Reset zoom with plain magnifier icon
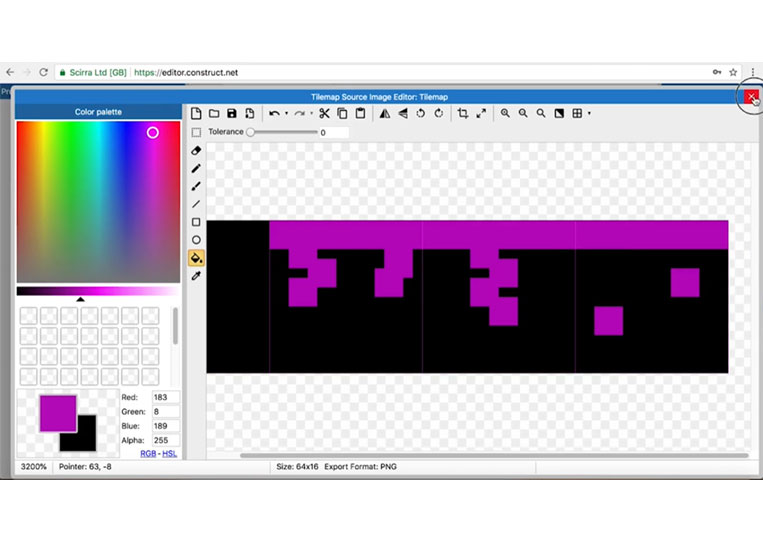This screenshot has height=541, width=763. 541,113
